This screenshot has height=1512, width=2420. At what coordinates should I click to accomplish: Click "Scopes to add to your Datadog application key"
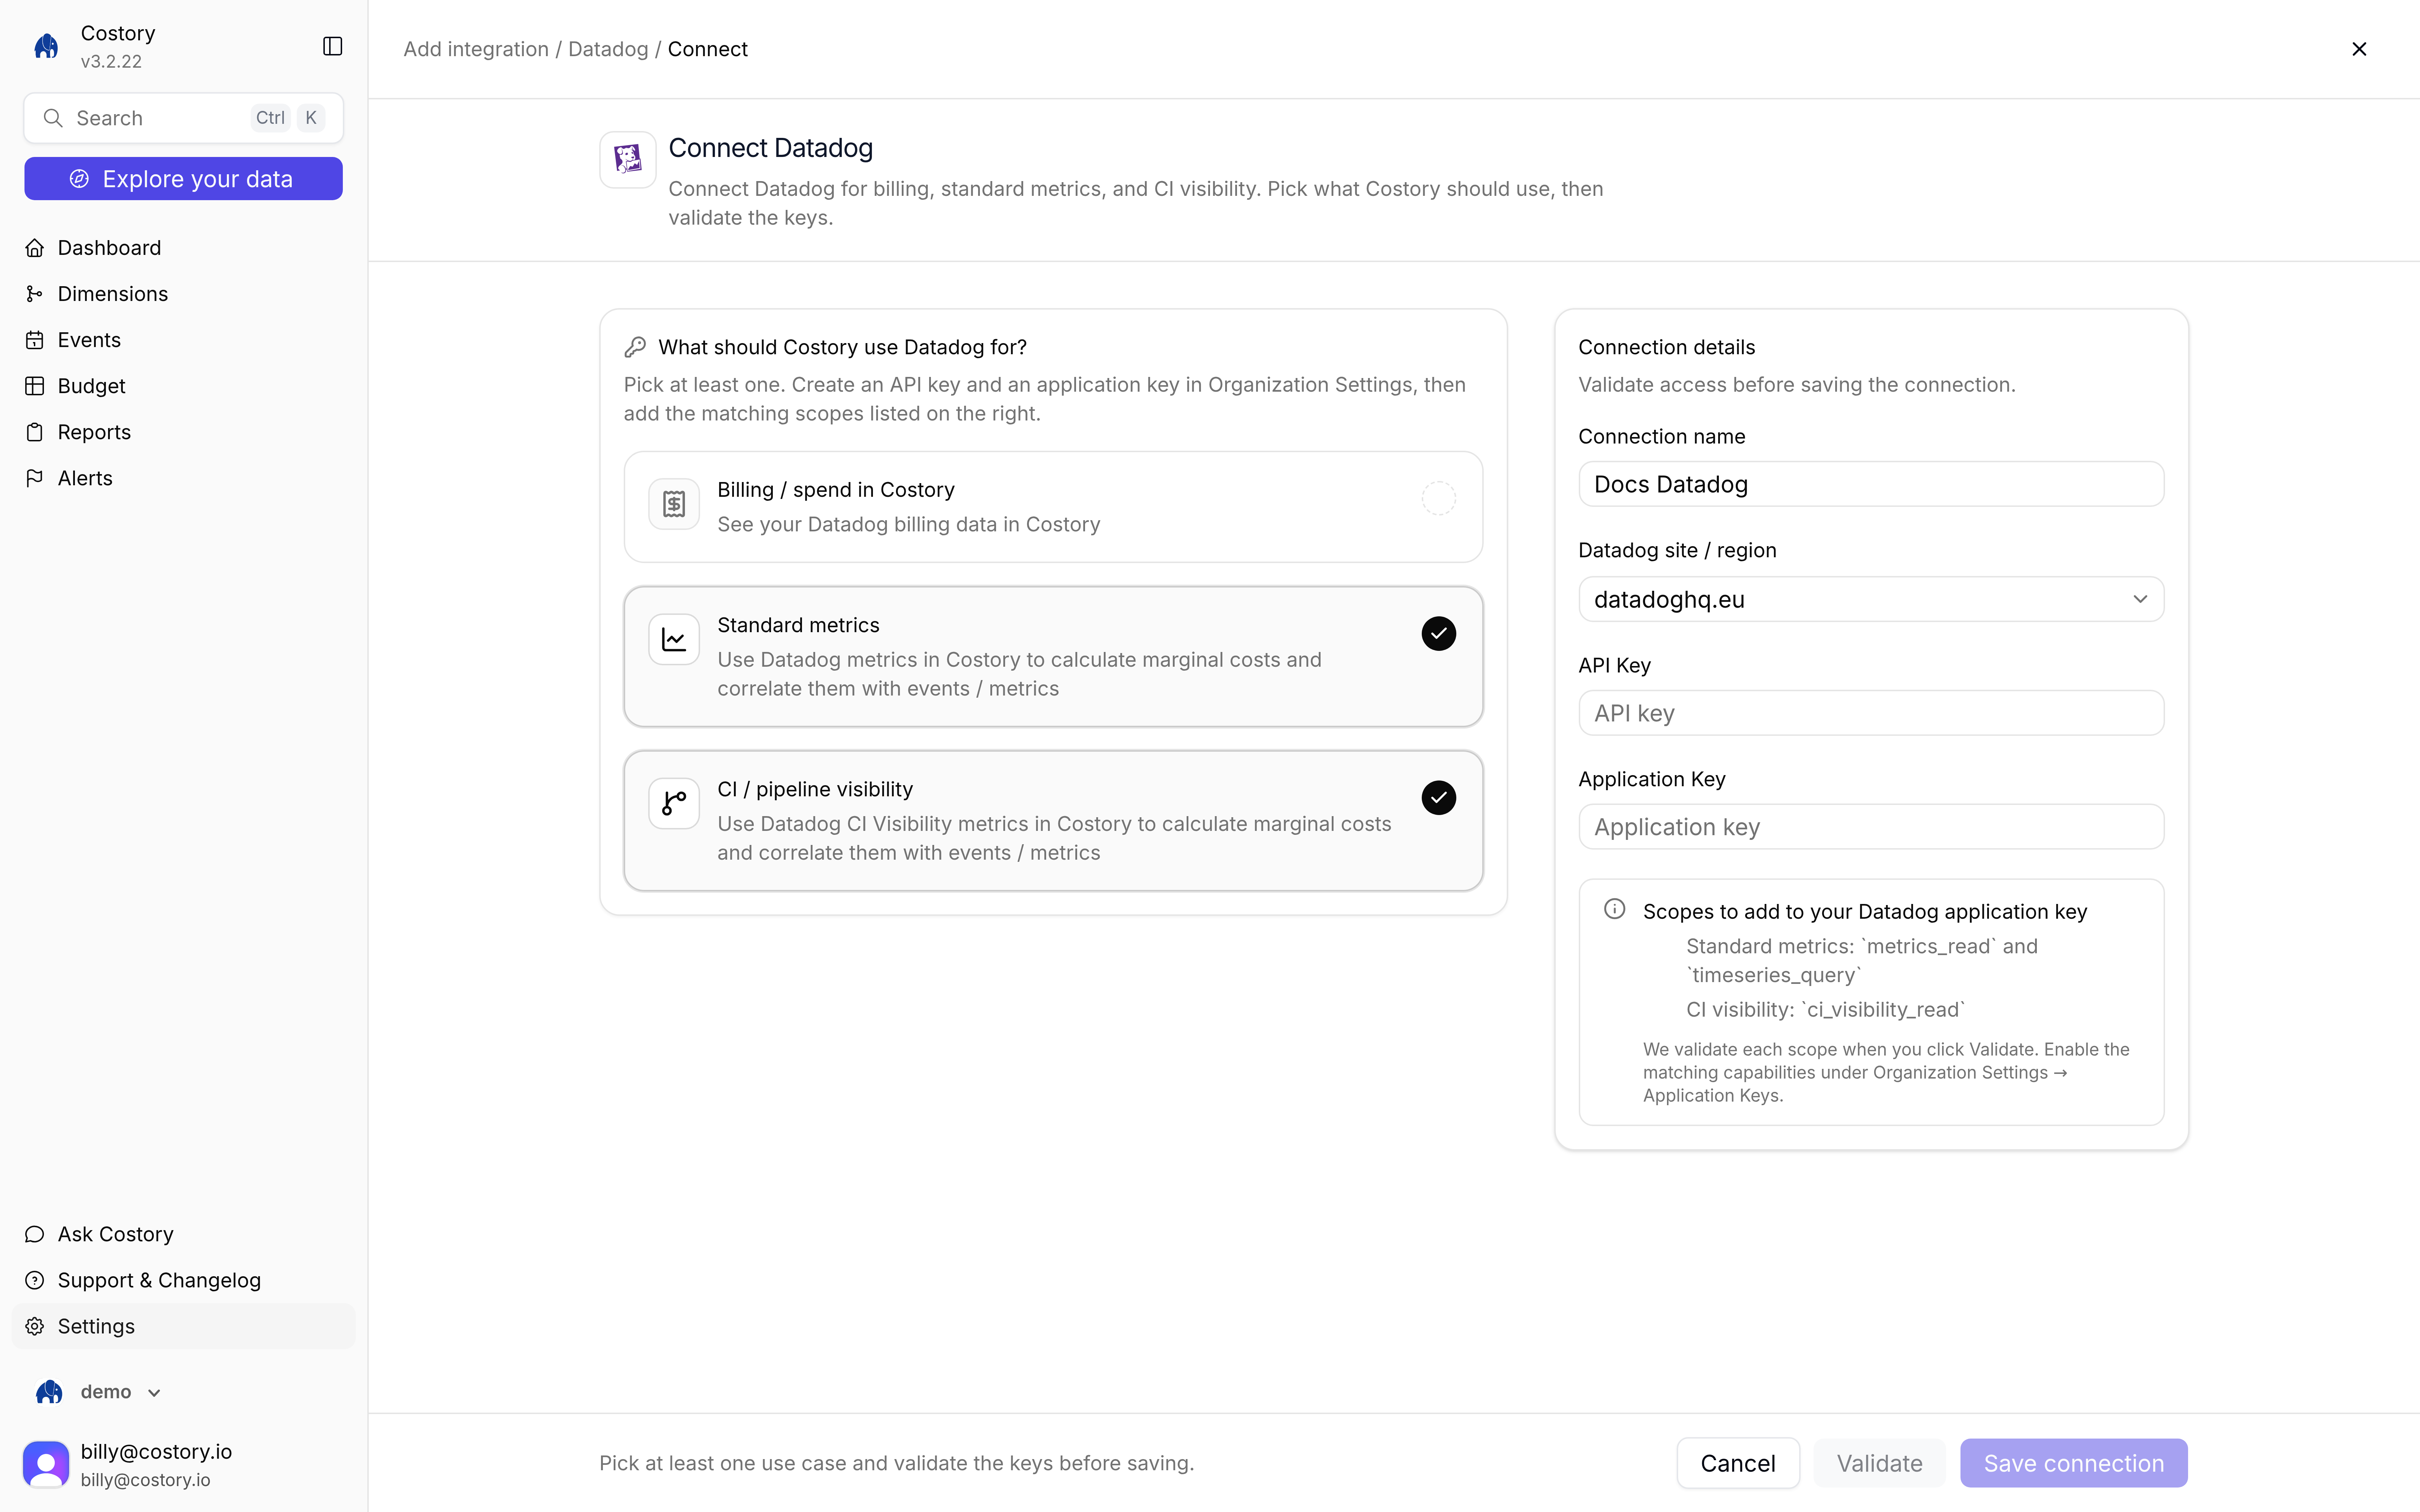pos(1865,912)
